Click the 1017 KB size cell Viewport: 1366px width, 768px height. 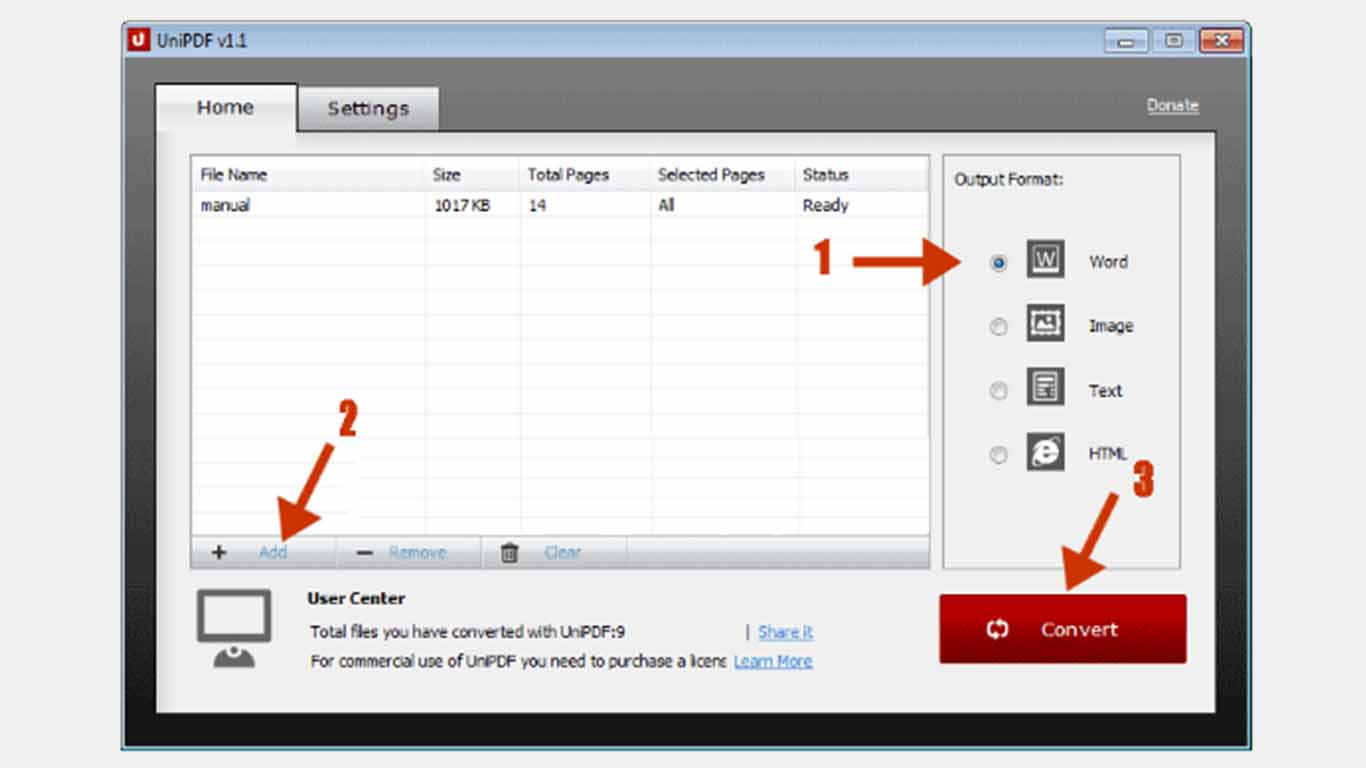pos(462,205)
